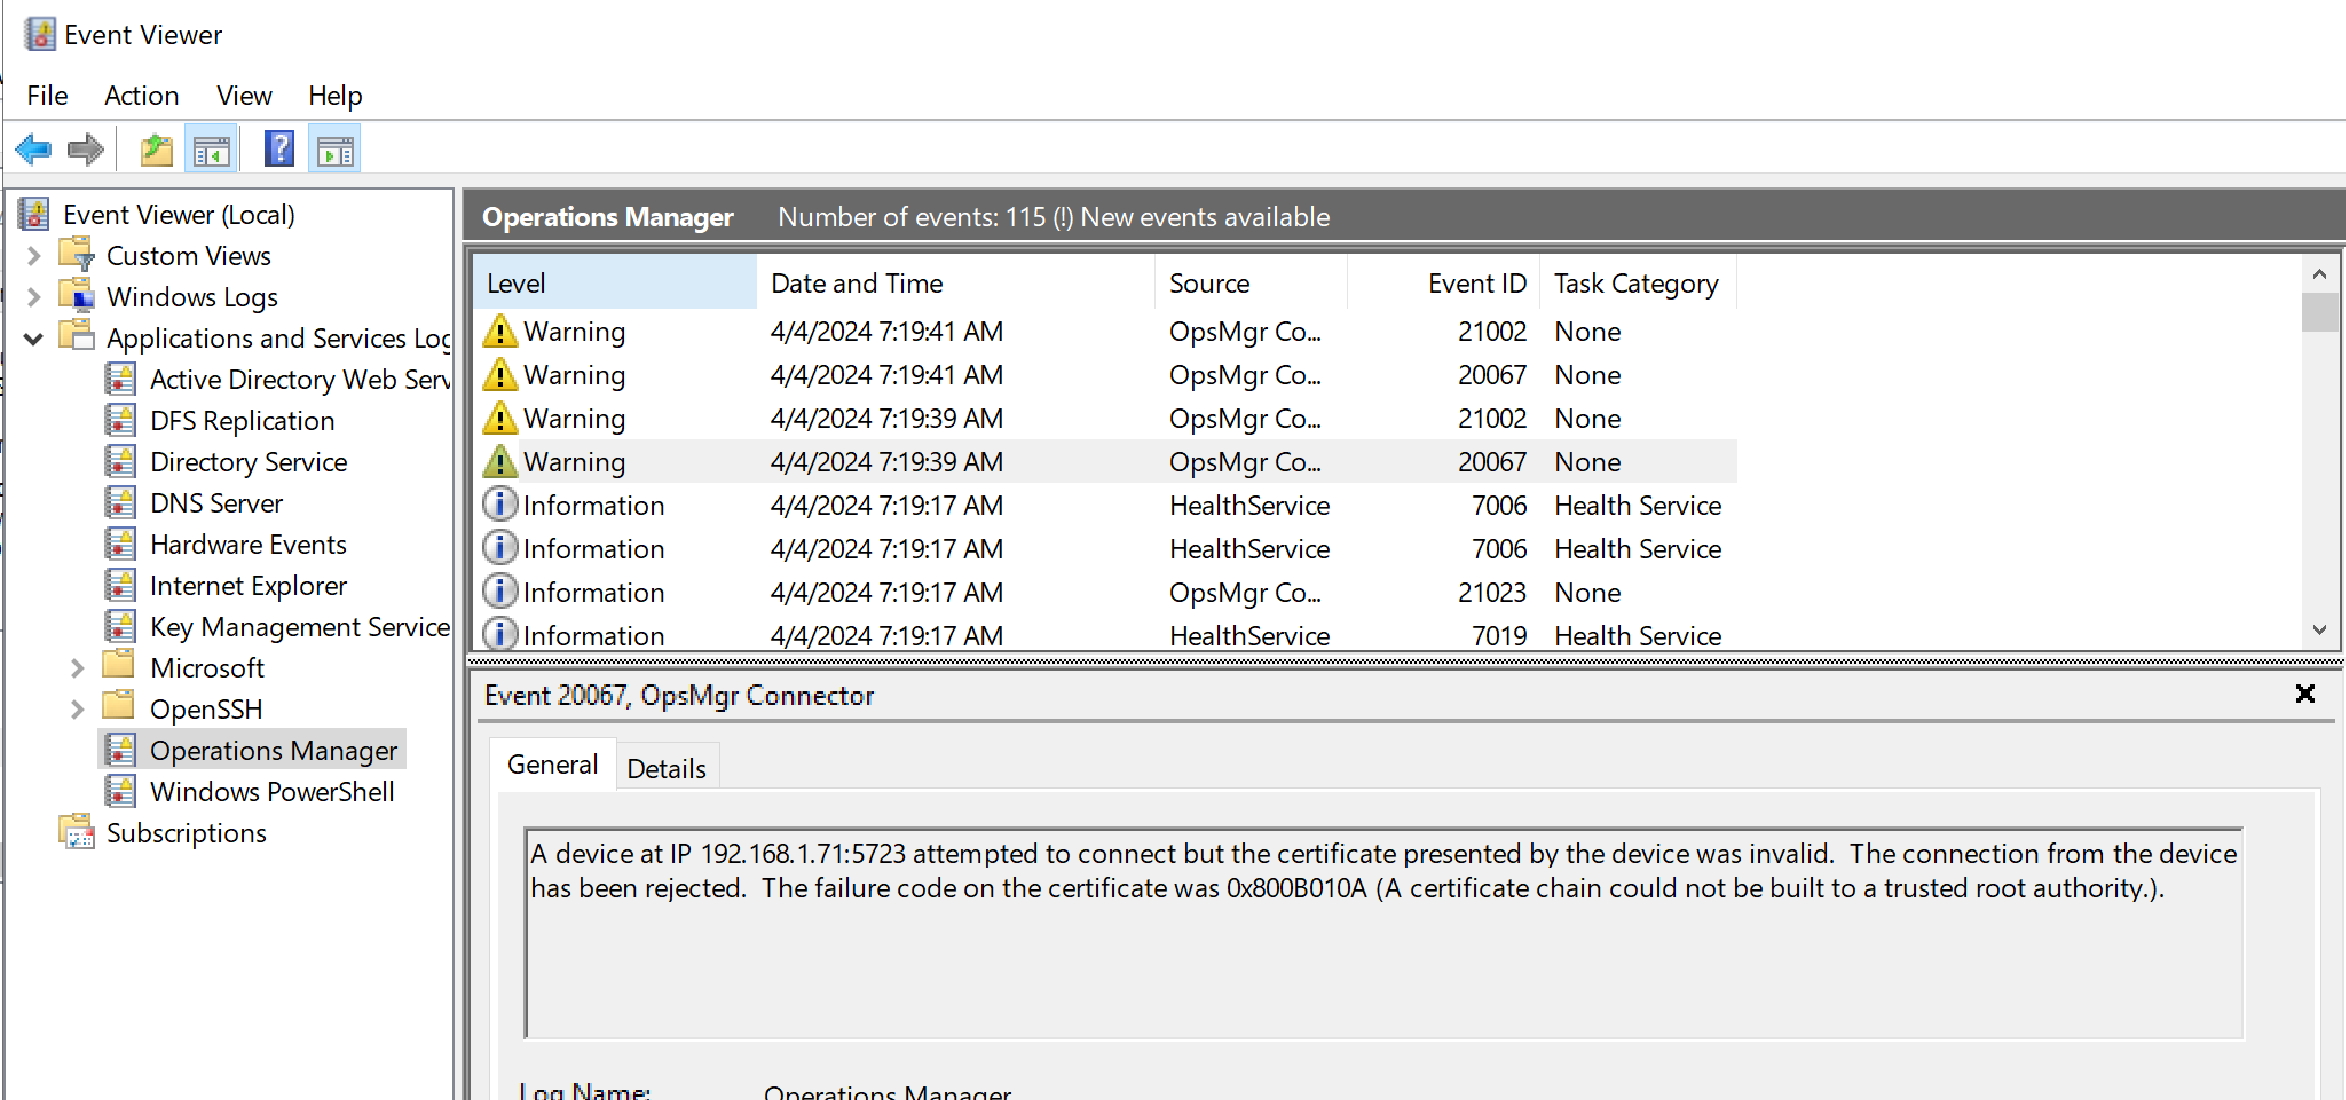Click the Up One Level folder icon
The width and height of the screenshot is (2346, 1100).
pos(156,150)
